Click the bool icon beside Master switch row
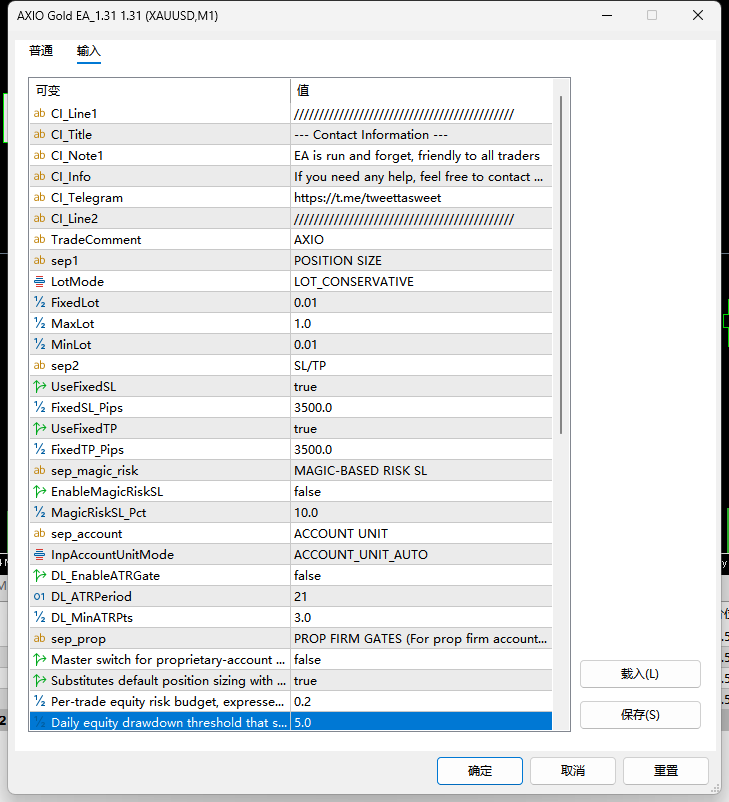Viewport: 729px width, 802px height. coord(39,659)
